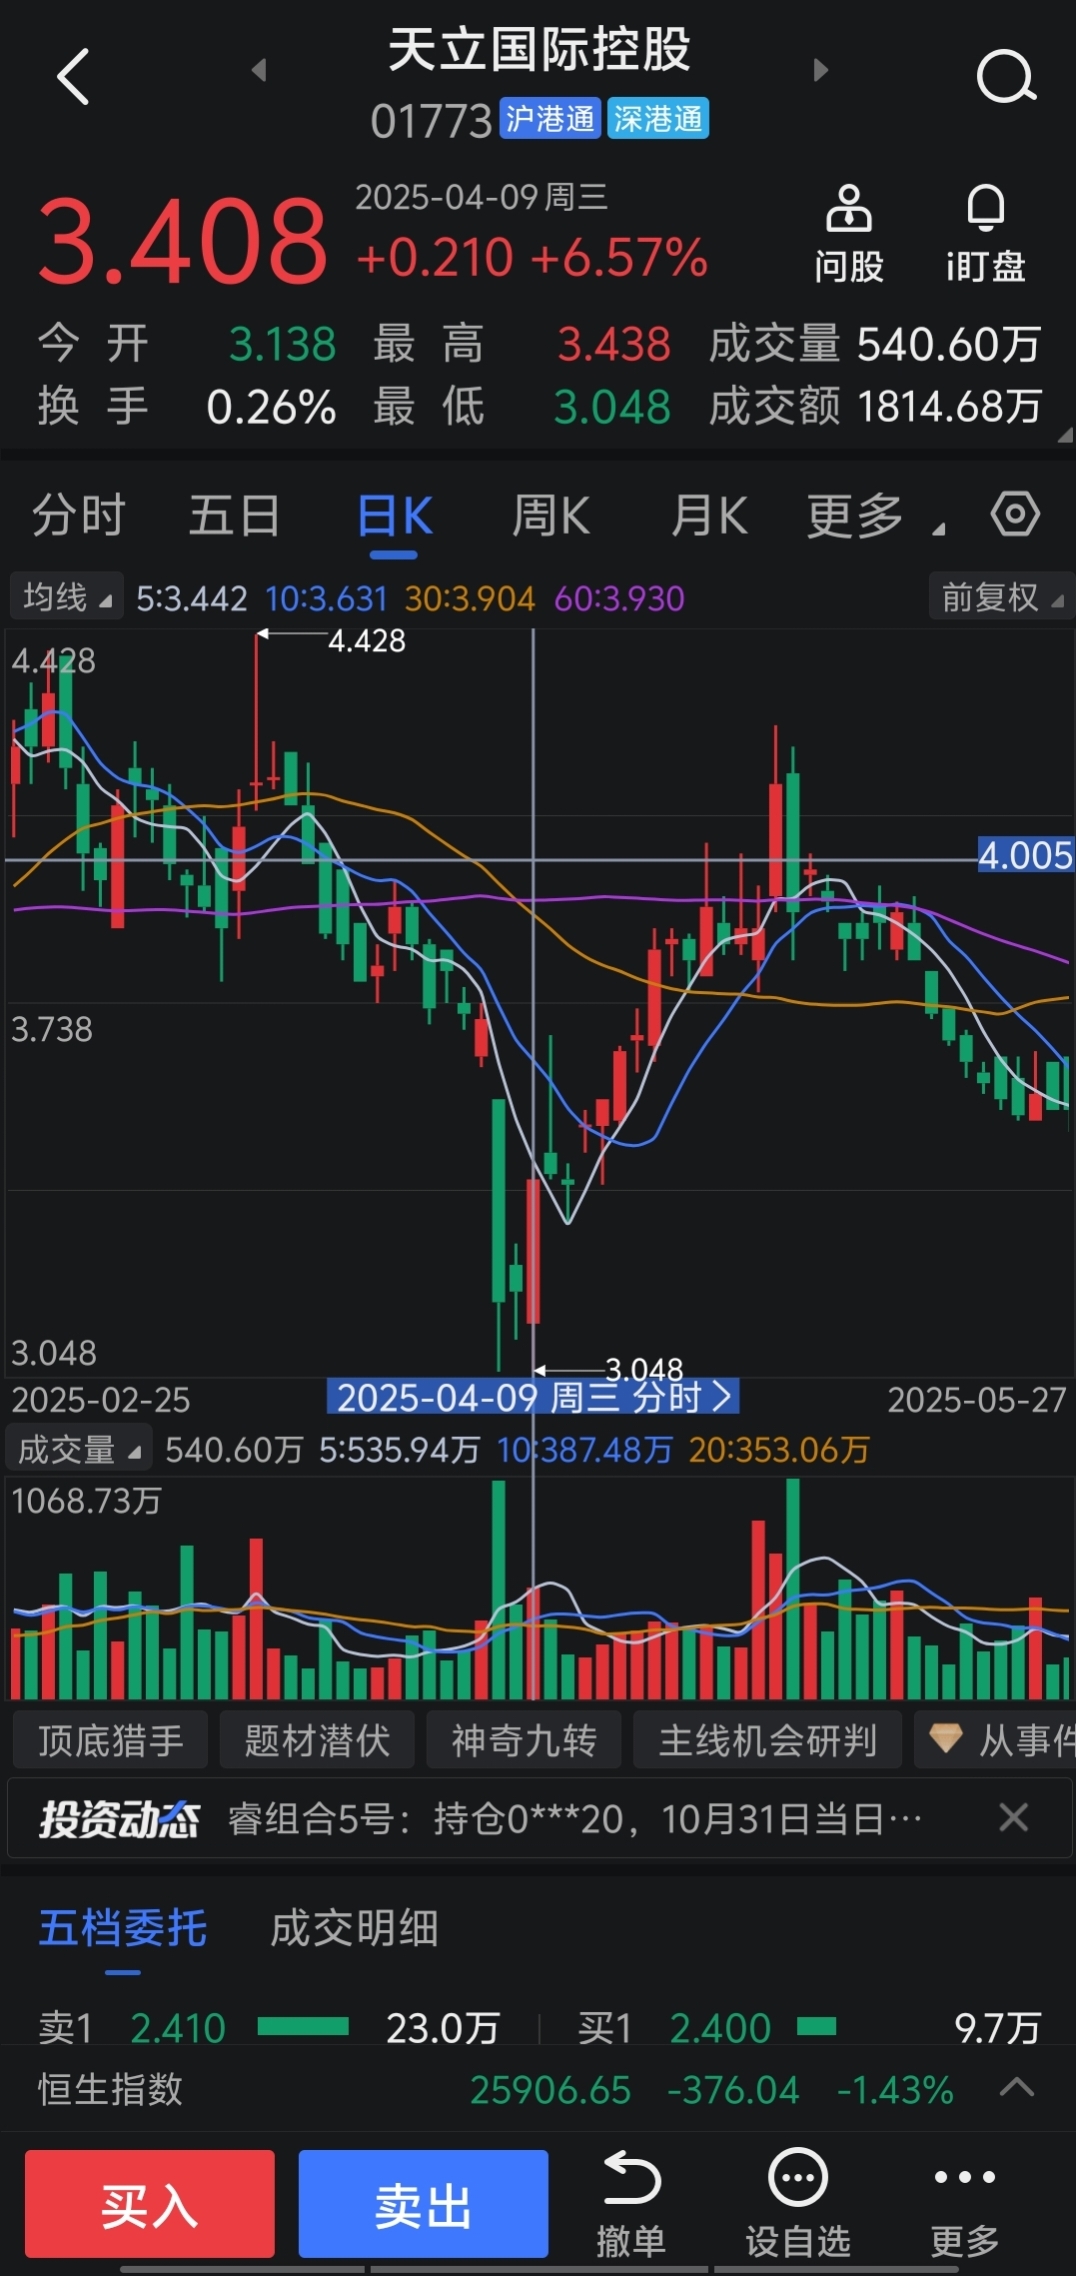Expand the quote details corner triangle
Screen dimensions: 1076x2276
(x=1065, y=435)
